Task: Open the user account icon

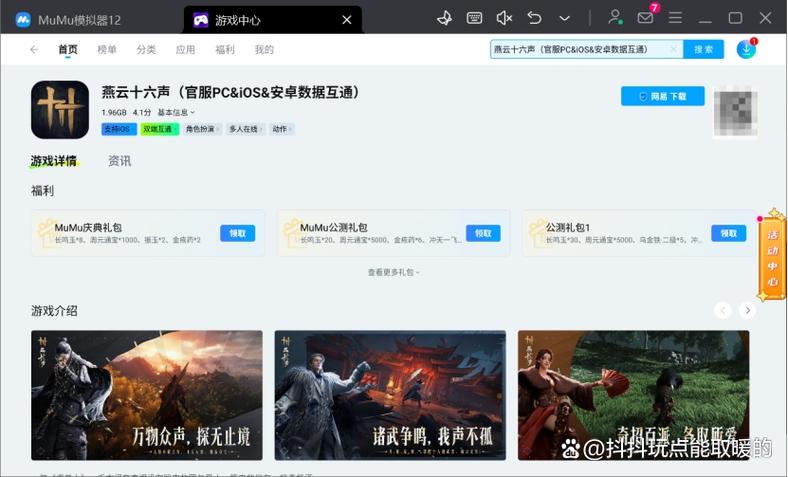Action: click(615, 18)
